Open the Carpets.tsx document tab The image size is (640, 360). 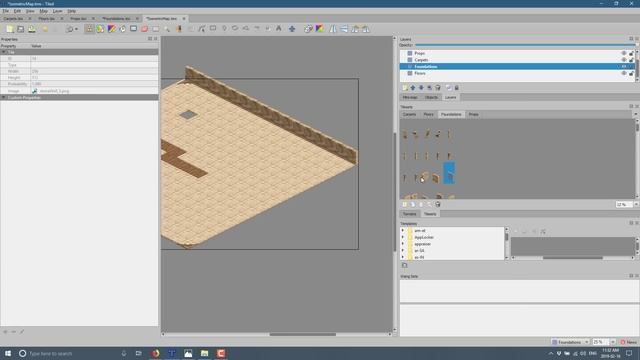point(13,19)
